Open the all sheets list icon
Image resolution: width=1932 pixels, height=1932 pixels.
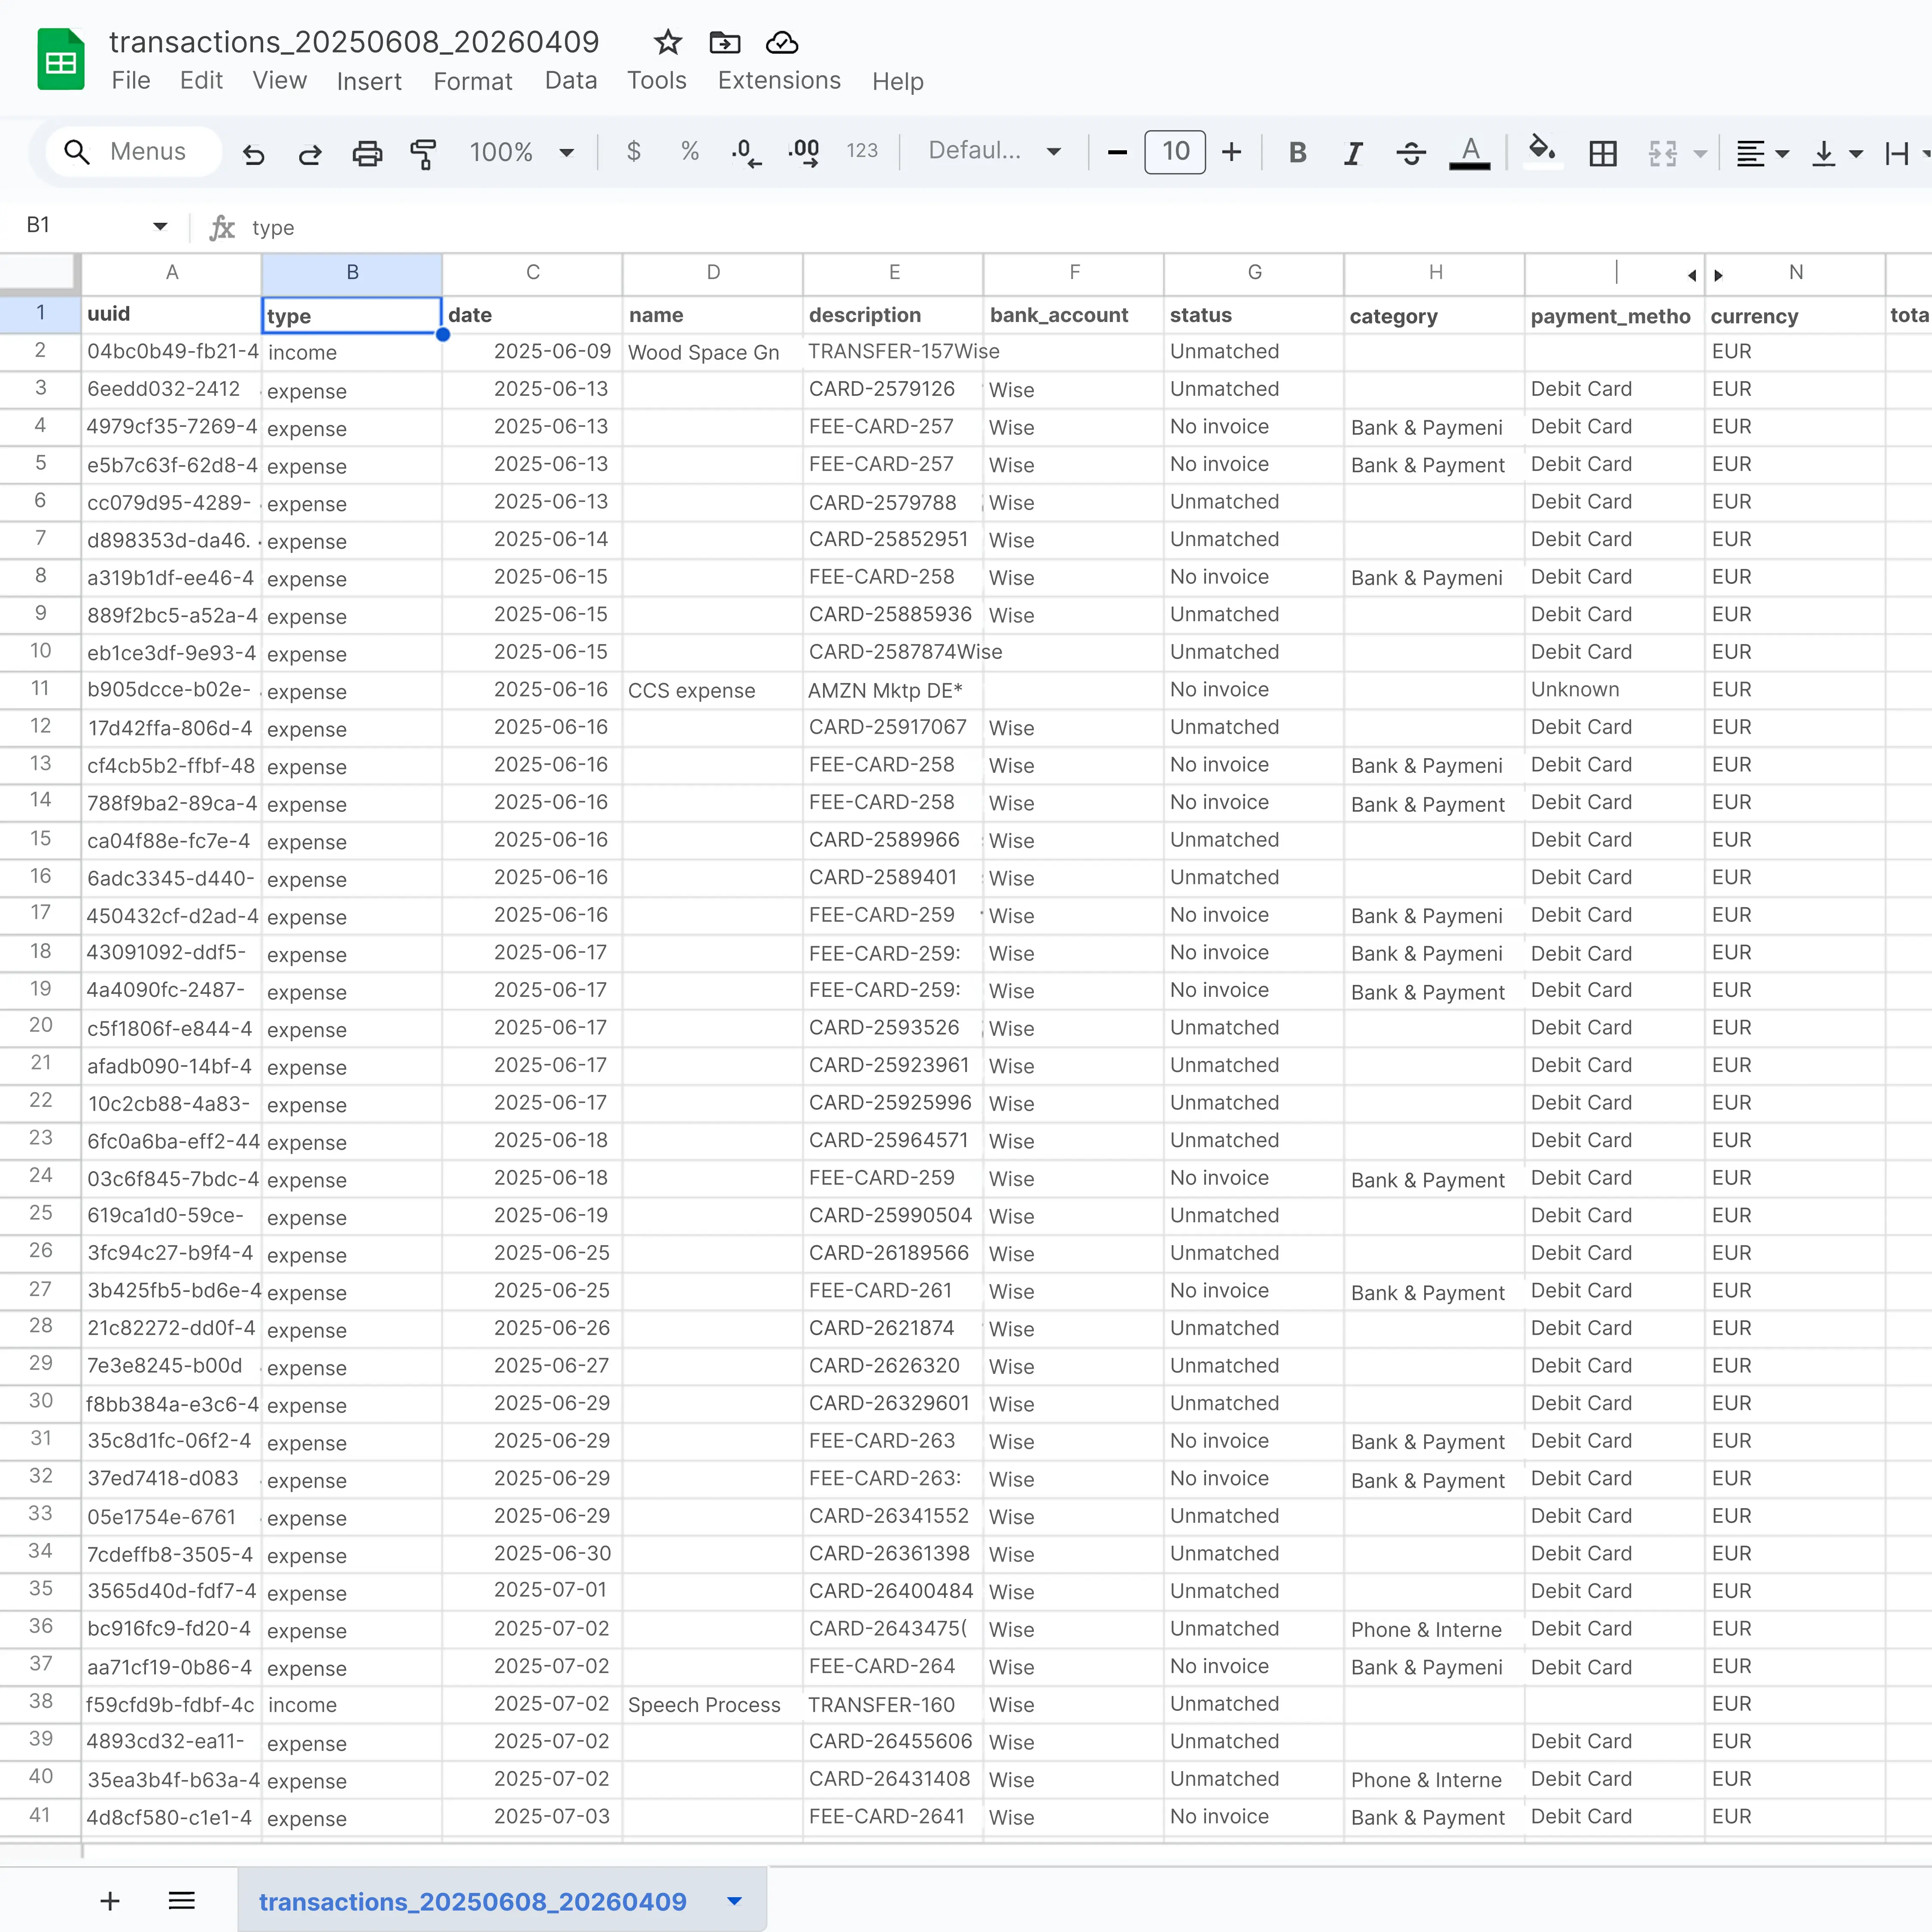tap(181, 1900)
